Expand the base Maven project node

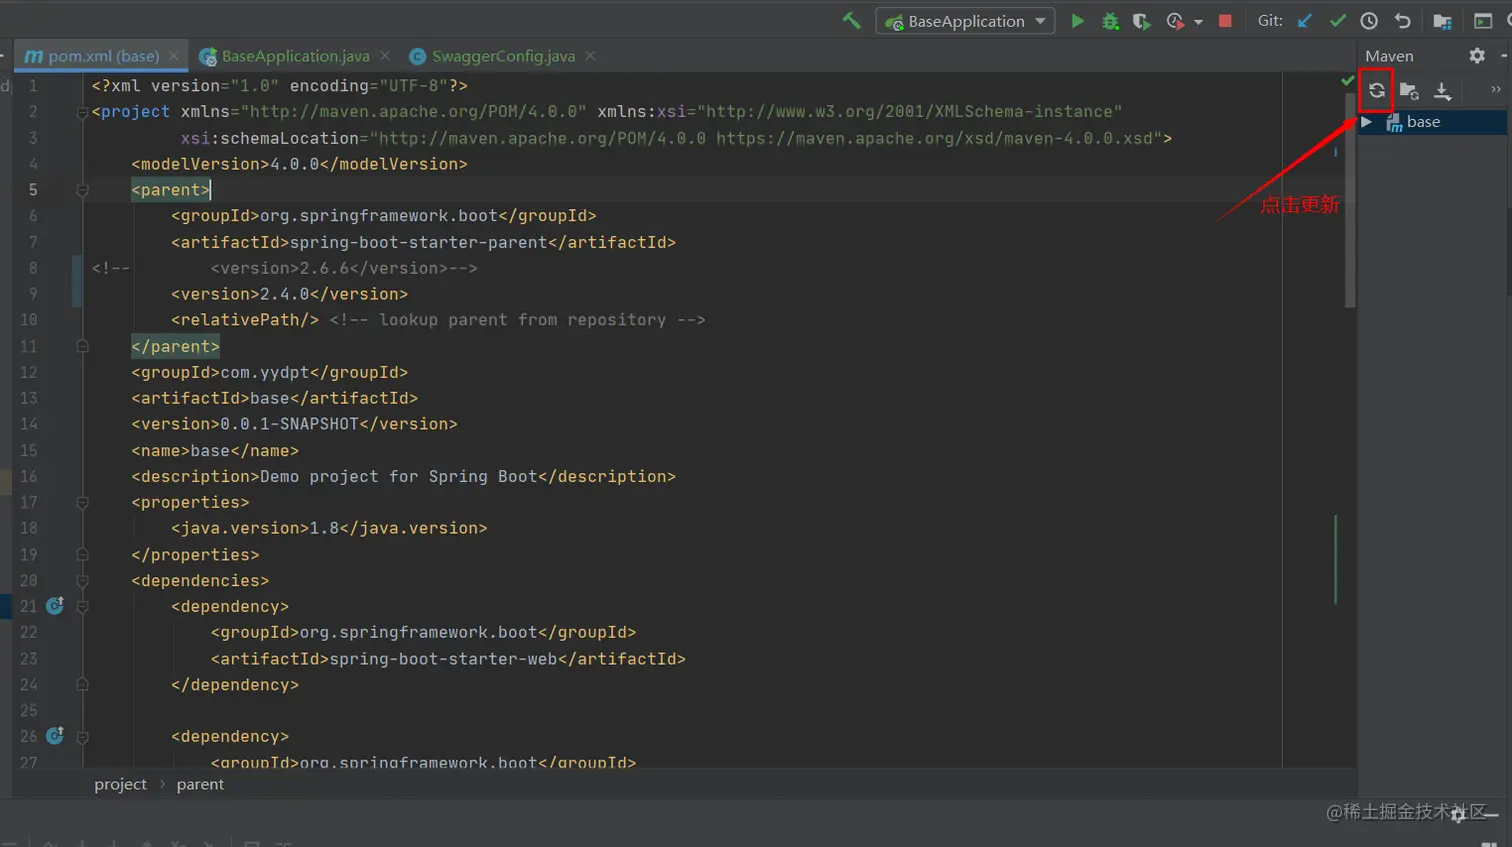tap(1366, 122)
